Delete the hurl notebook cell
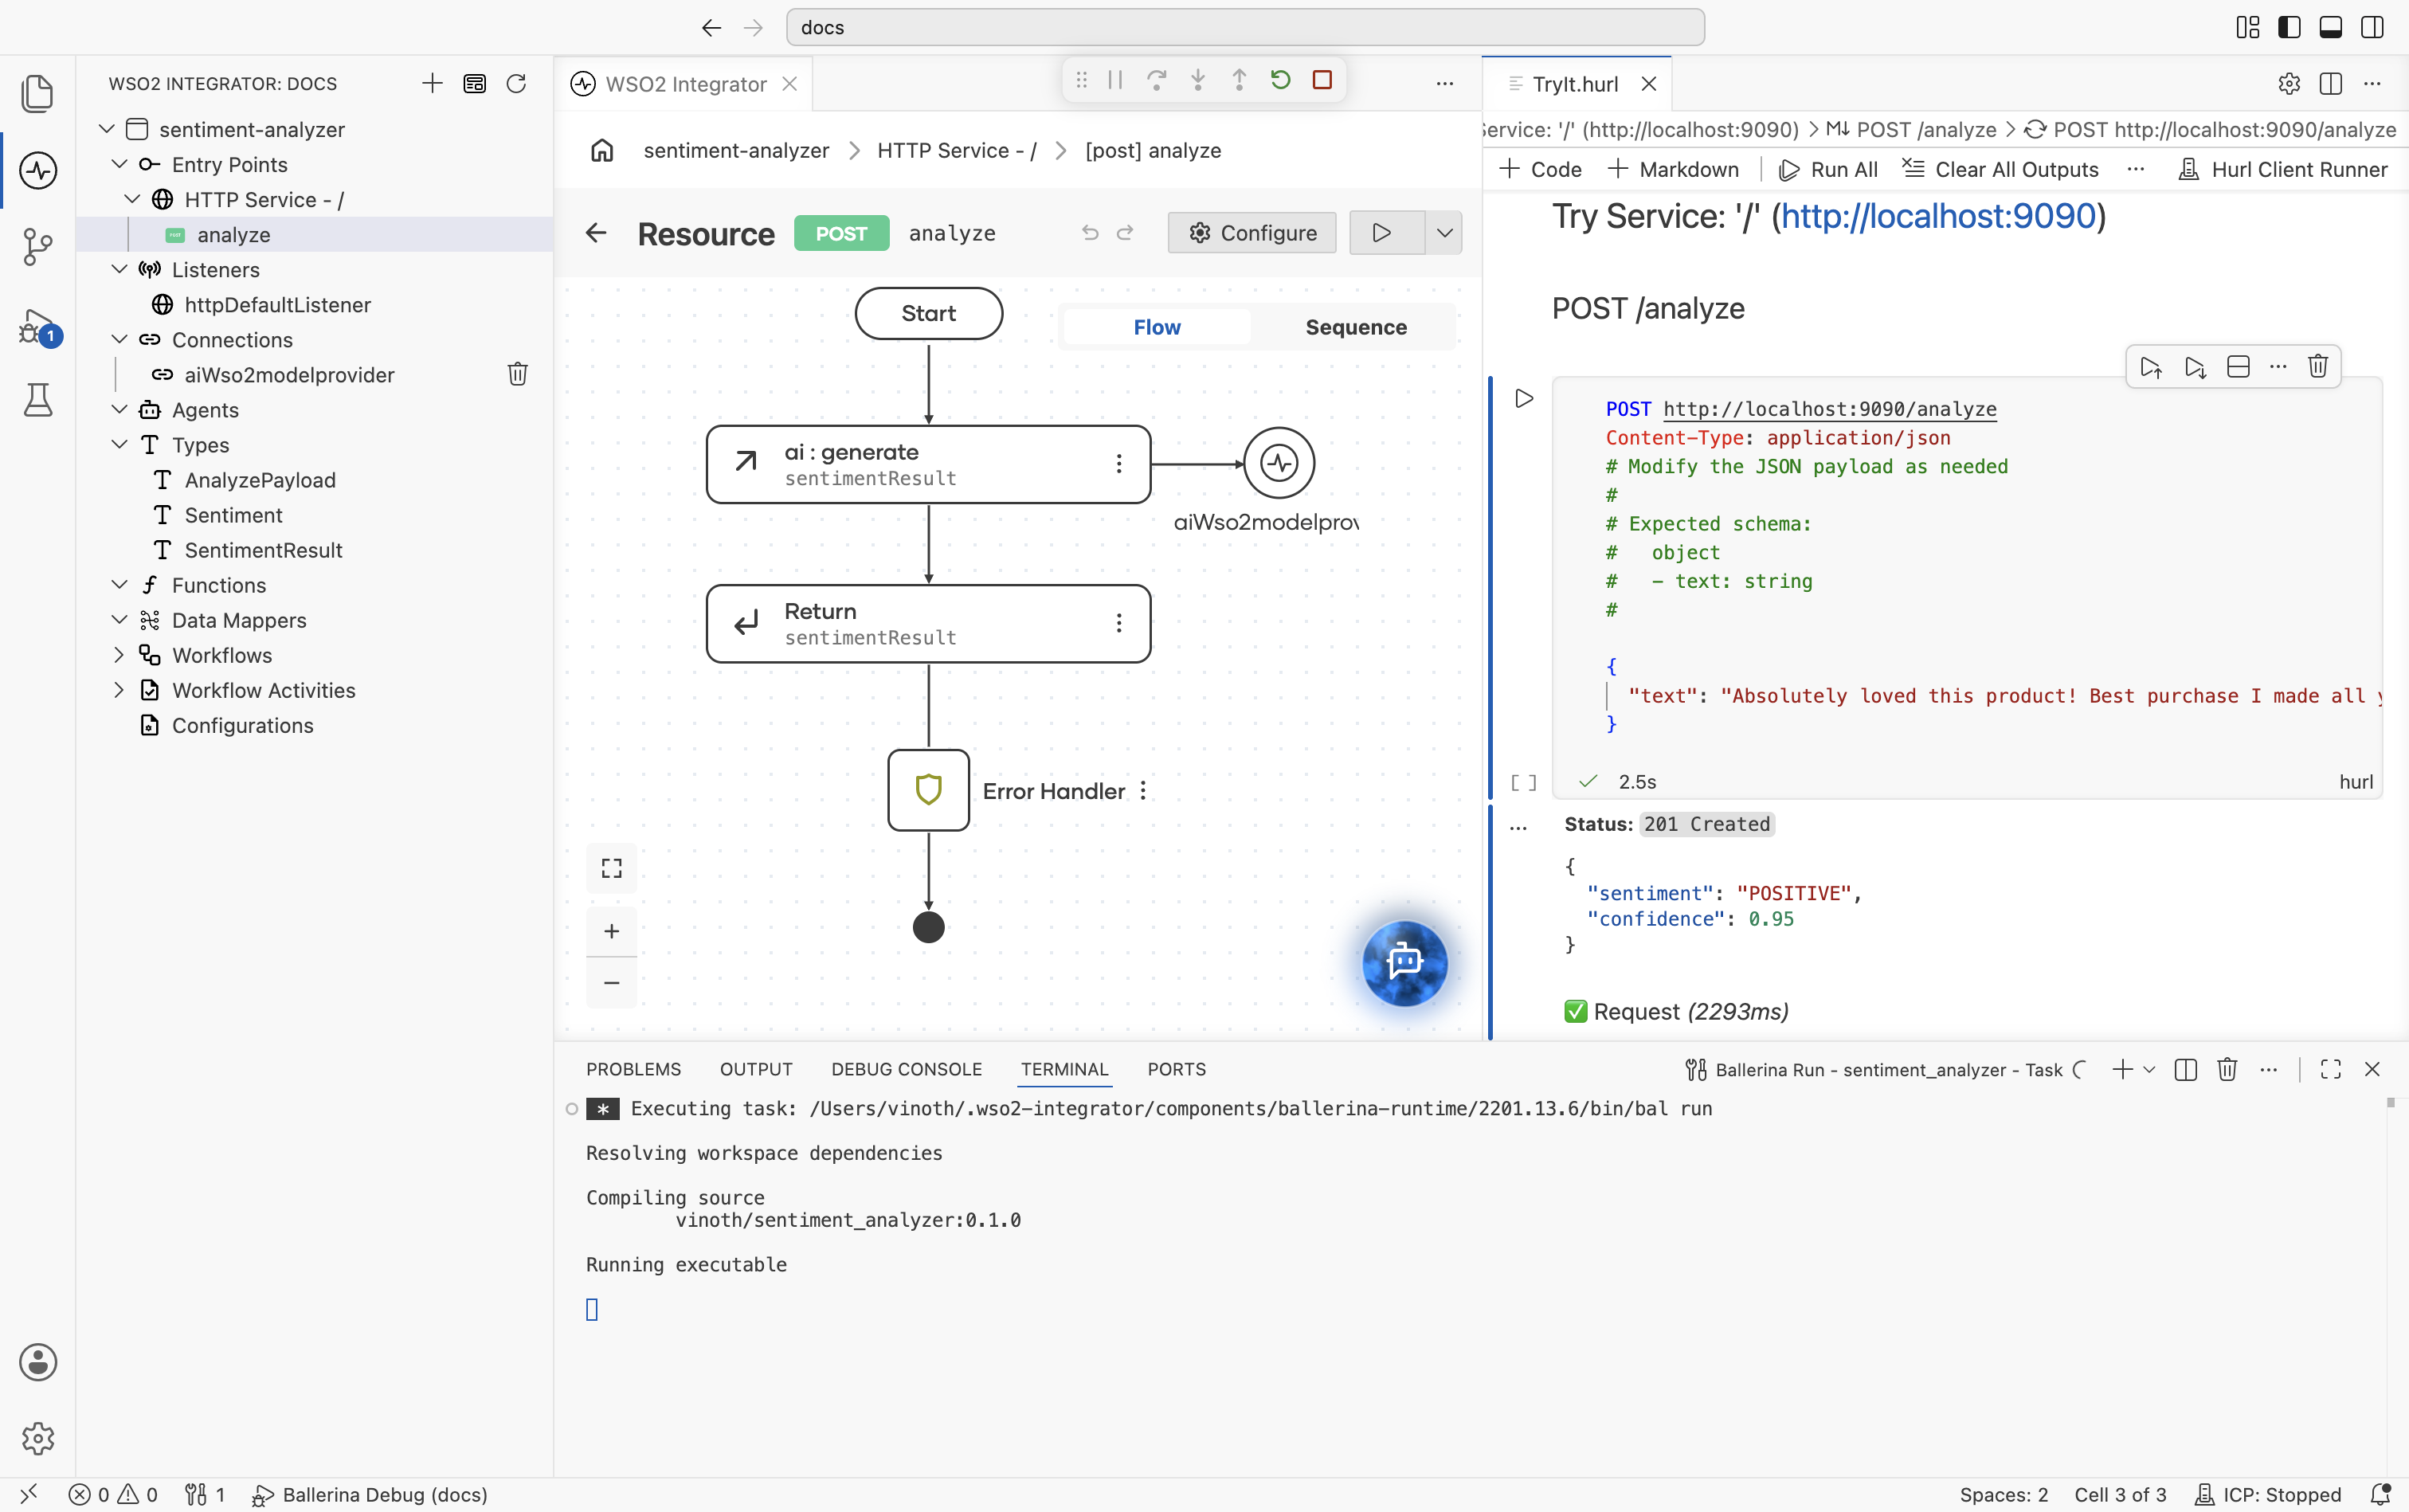The width and height of the screenshot is (2409, 1512). tap(2317, 367)
